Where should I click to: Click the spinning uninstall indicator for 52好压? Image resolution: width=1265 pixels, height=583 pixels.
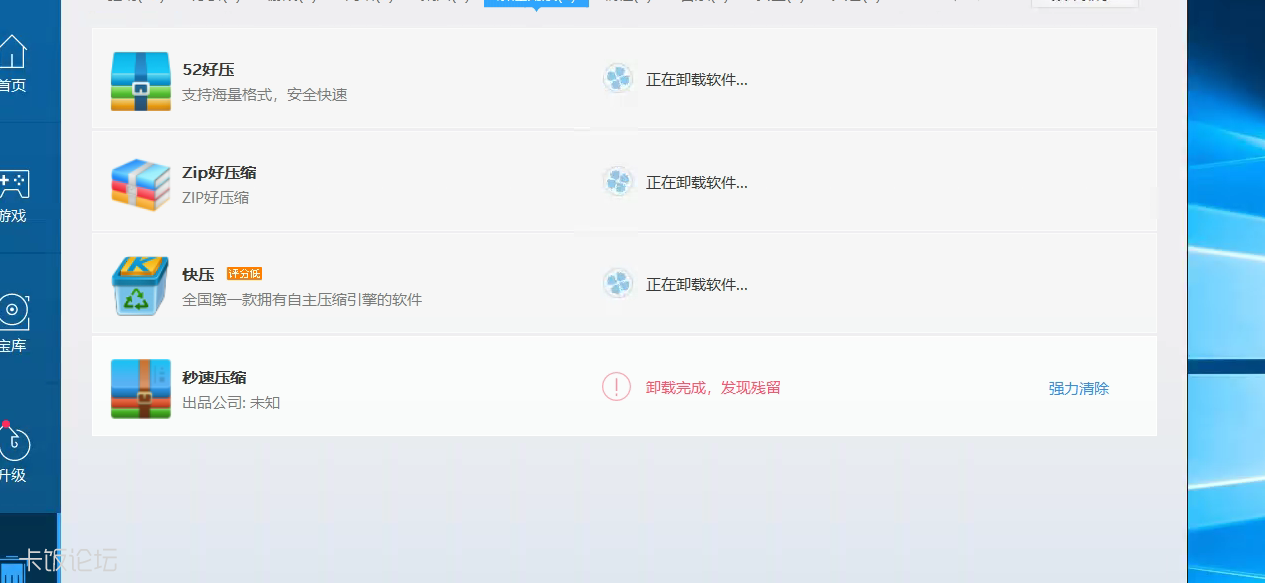pyautogui.click(x=618, y=79)
